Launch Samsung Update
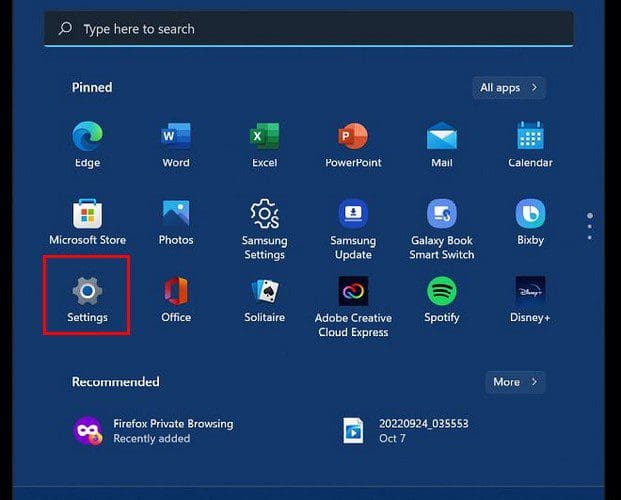 pos(353,229)
